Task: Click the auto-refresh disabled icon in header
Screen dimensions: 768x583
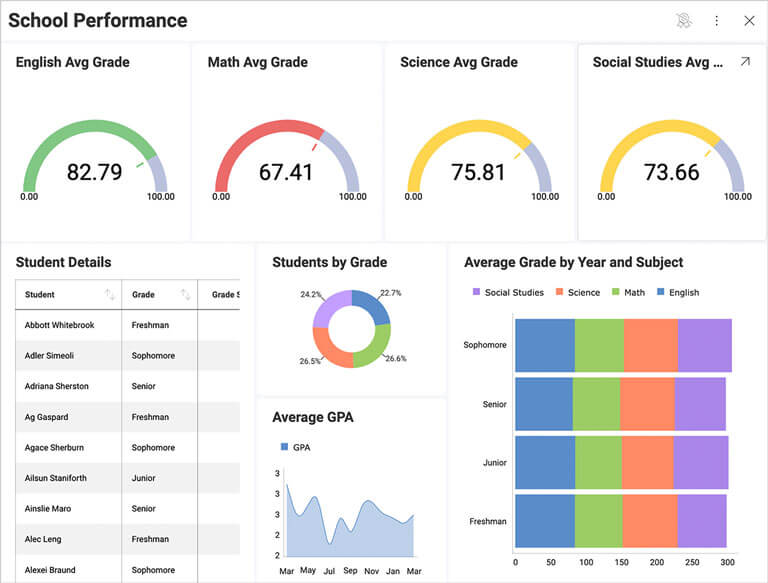Action: 684,20
